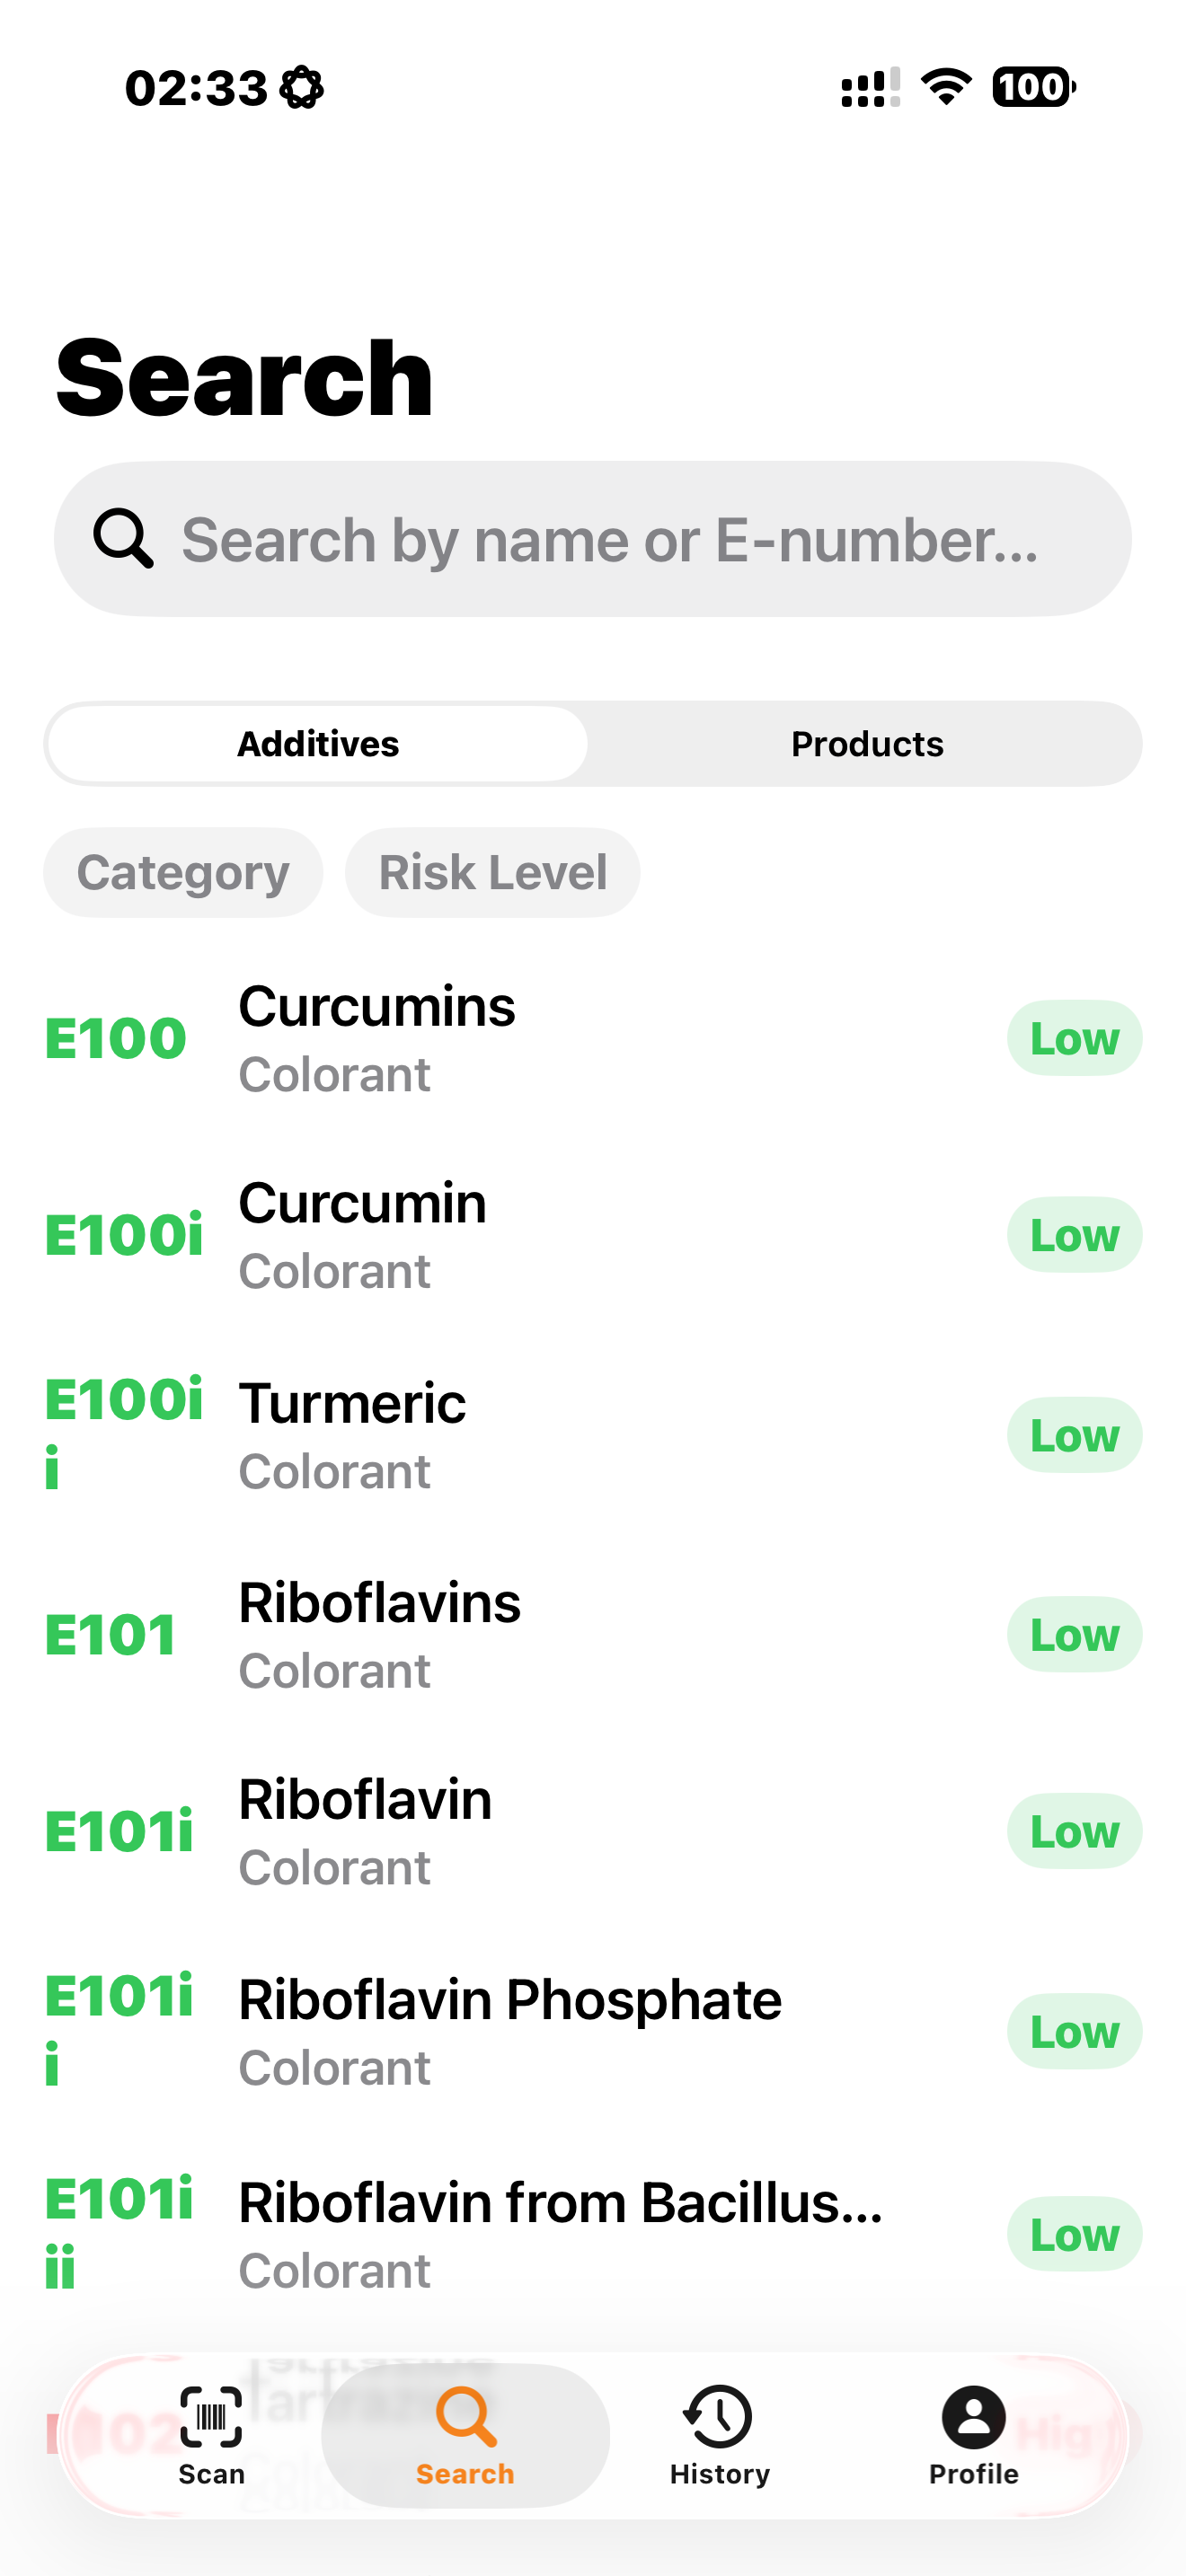Image resolution: width=1186 pixels, height=2576 pixels.
Task: Open the Scan barcode tab
Action: 211,2435
